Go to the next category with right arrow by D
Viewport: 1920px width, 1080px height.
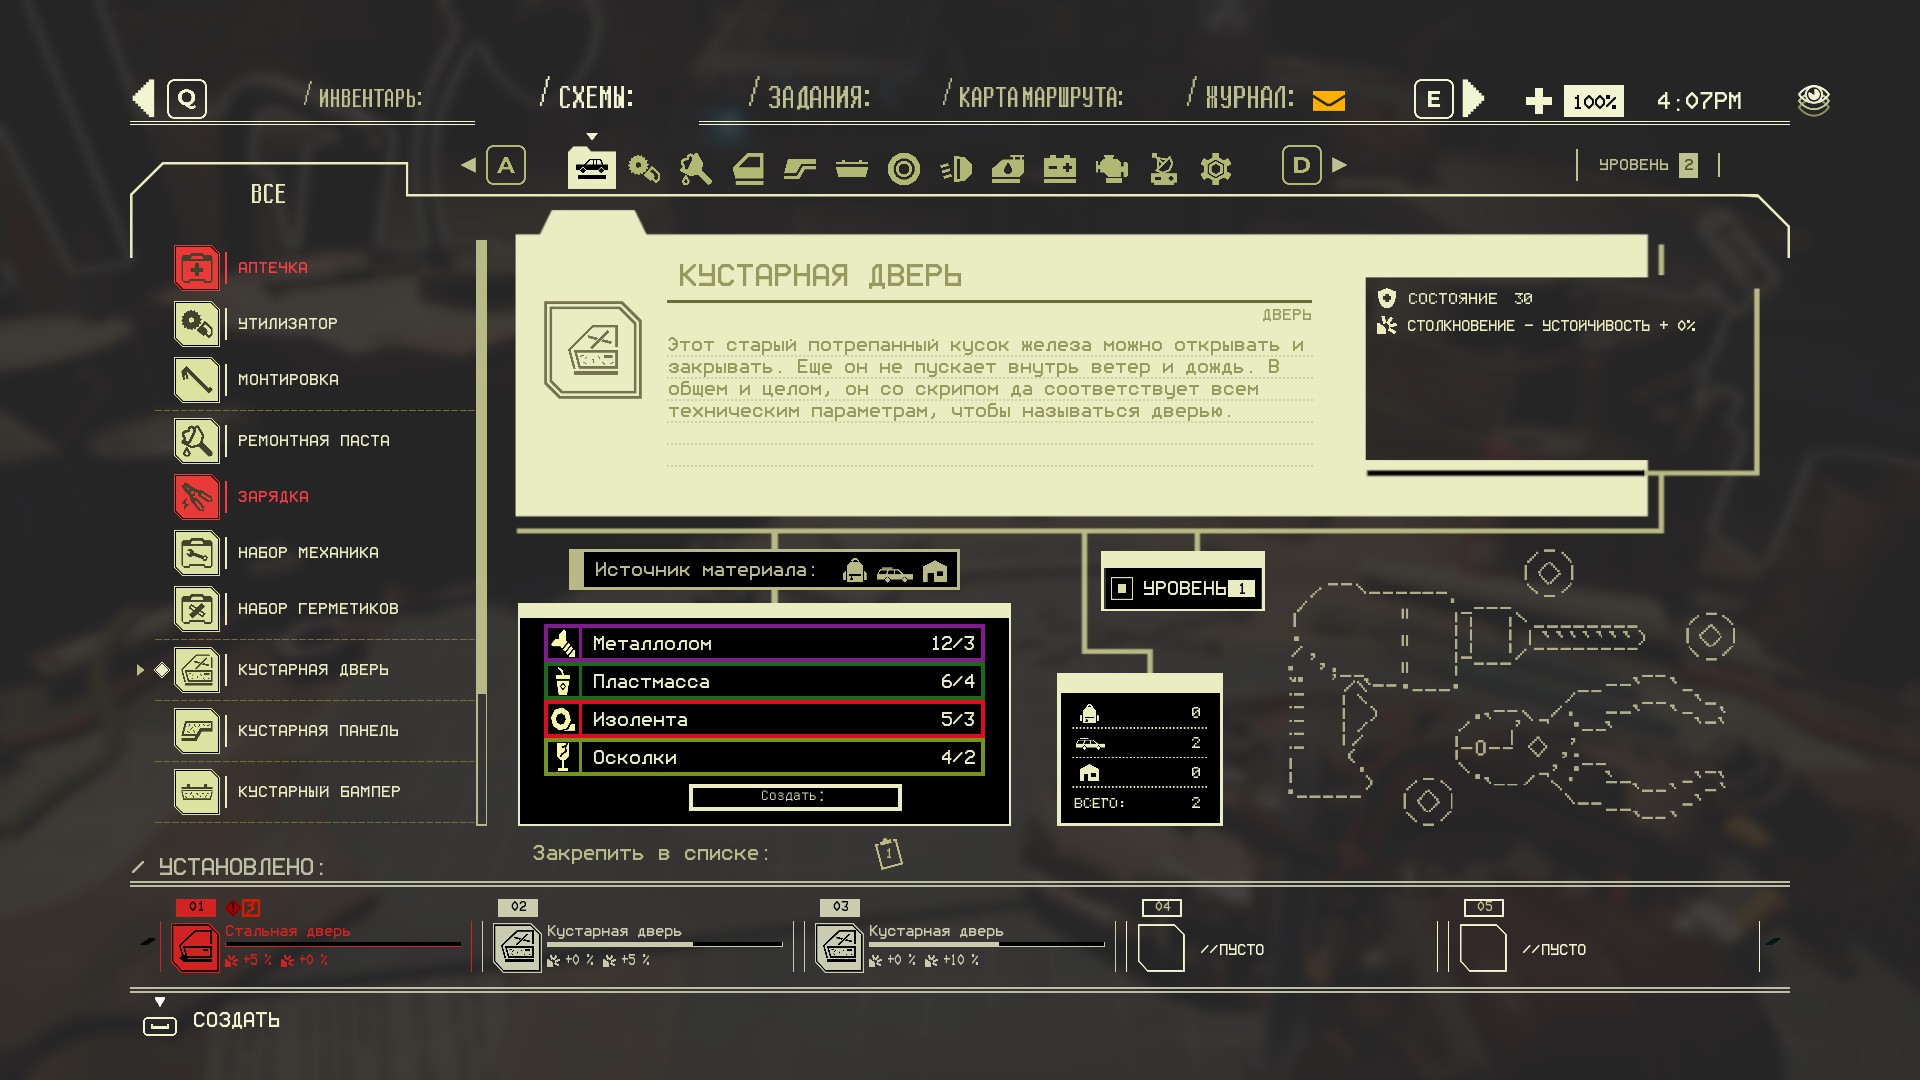1340,165
